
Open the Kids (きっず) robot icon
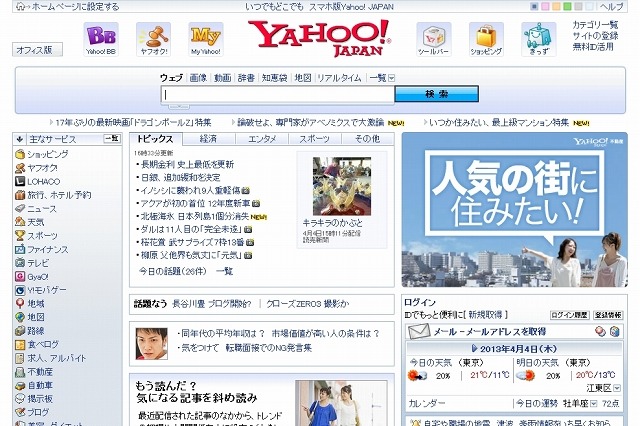538,39
